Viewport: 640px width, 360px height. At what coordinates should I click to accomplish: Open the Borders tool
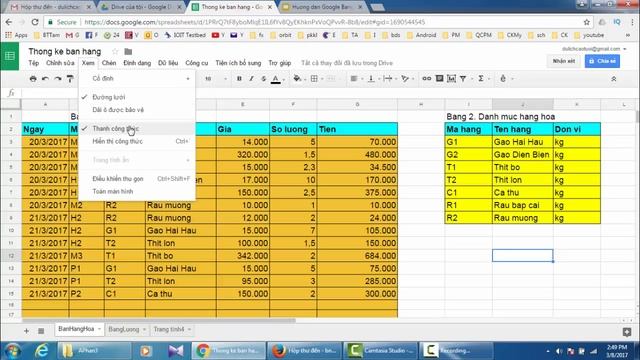314,79
